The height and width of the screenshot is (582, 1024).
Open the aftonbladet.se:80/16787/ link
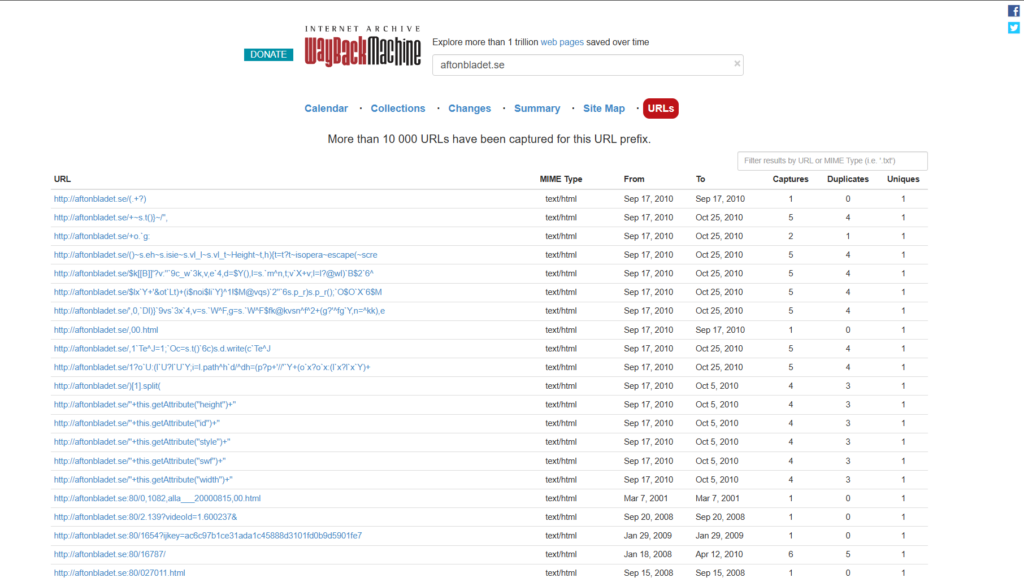click(x=110, y=554)
